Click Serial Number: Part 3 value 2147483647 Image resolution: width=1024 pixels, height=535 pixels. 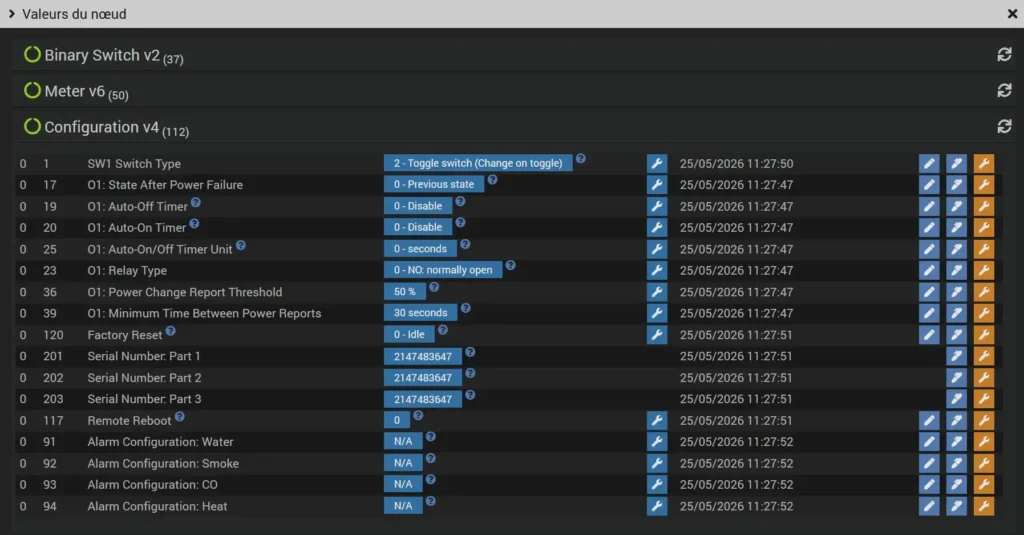tap(423, 399)
